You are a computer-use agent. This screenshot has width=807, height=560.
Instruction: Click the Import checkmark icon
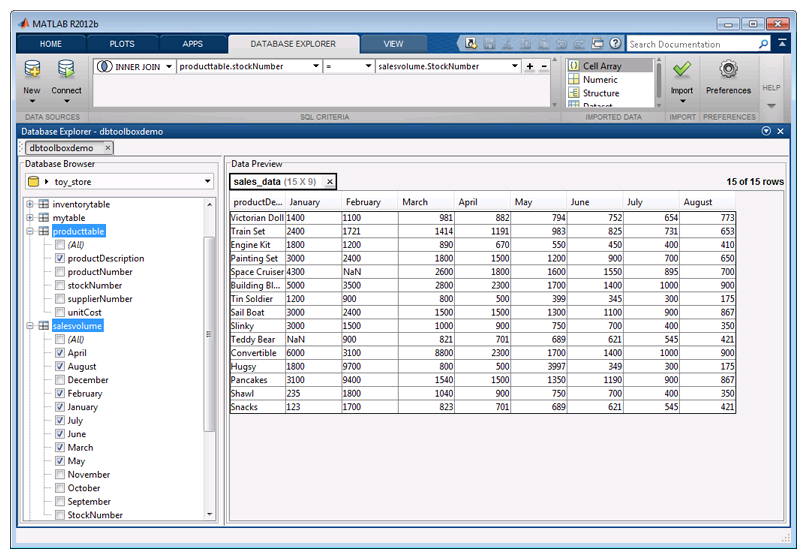point(681,70)
